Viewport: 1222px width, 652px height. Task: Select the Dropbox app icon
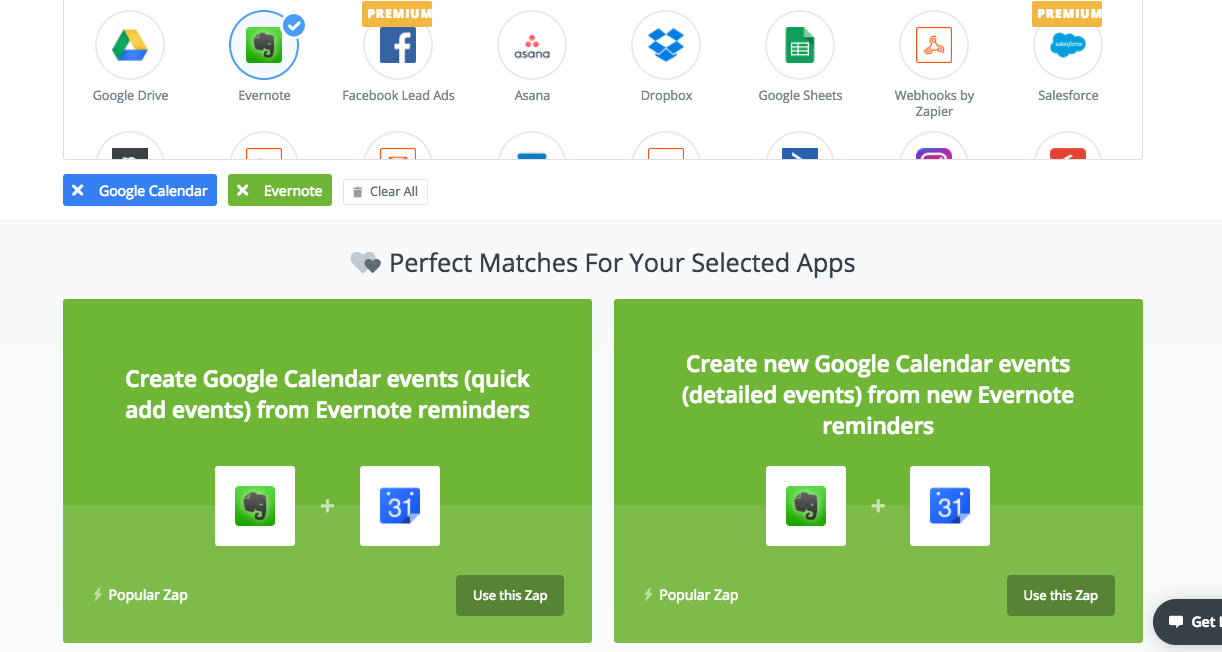point(666,45)
